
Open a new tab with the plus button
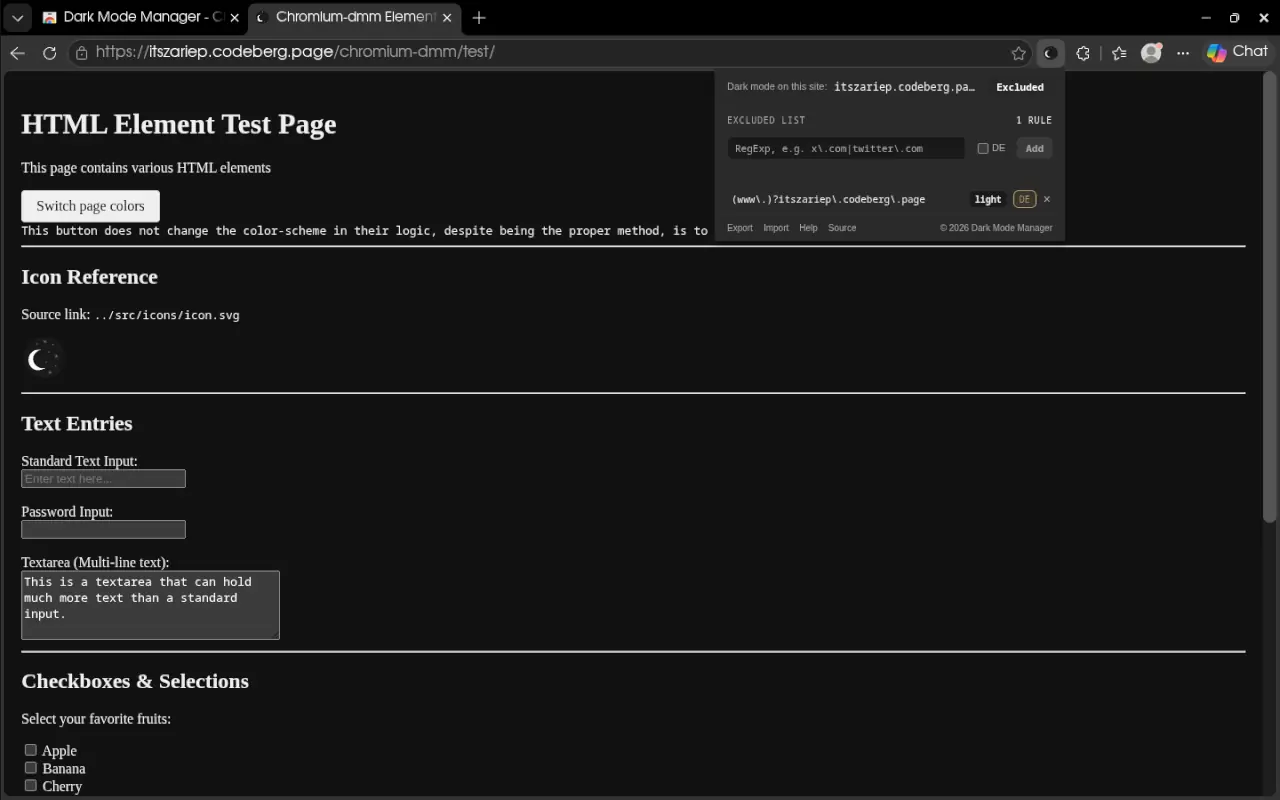click(x=479, y=17)
